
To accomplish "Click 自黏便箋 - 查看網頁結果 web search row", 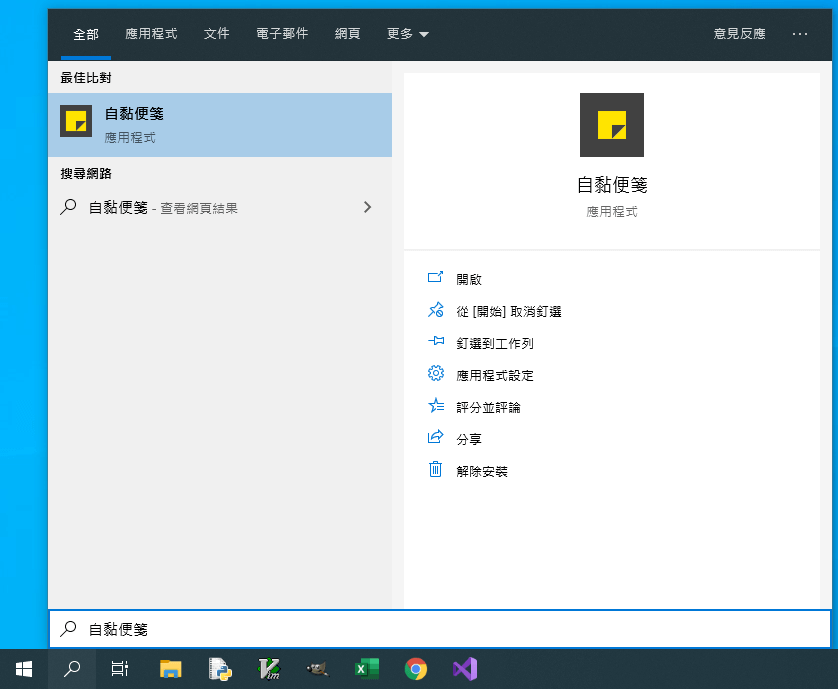I will coord(220,207).
